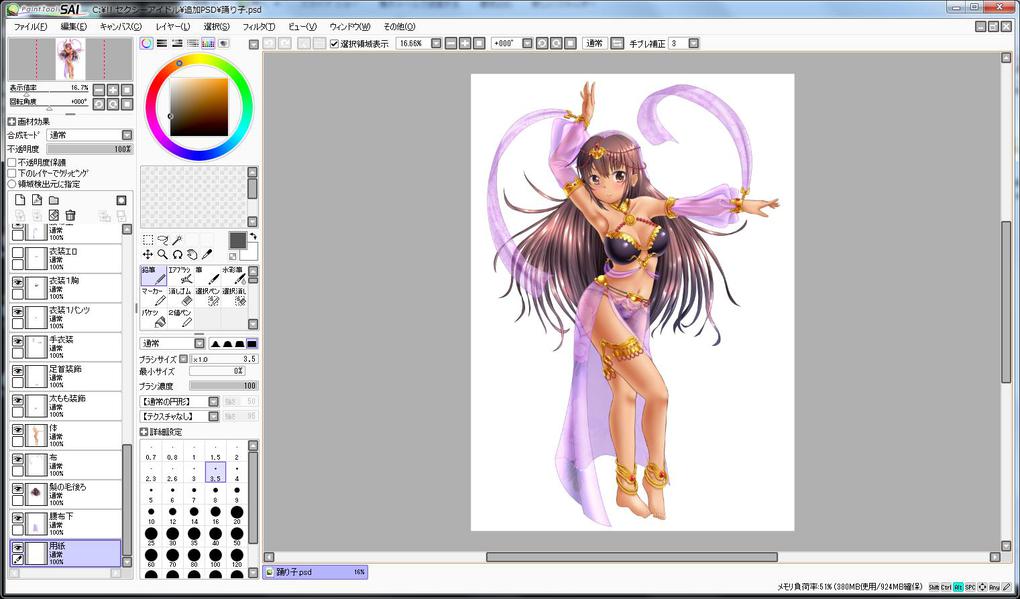Zoom in with toolbar plus button
Viewport: 1020px width, 599px height.
tap(464, 44)
